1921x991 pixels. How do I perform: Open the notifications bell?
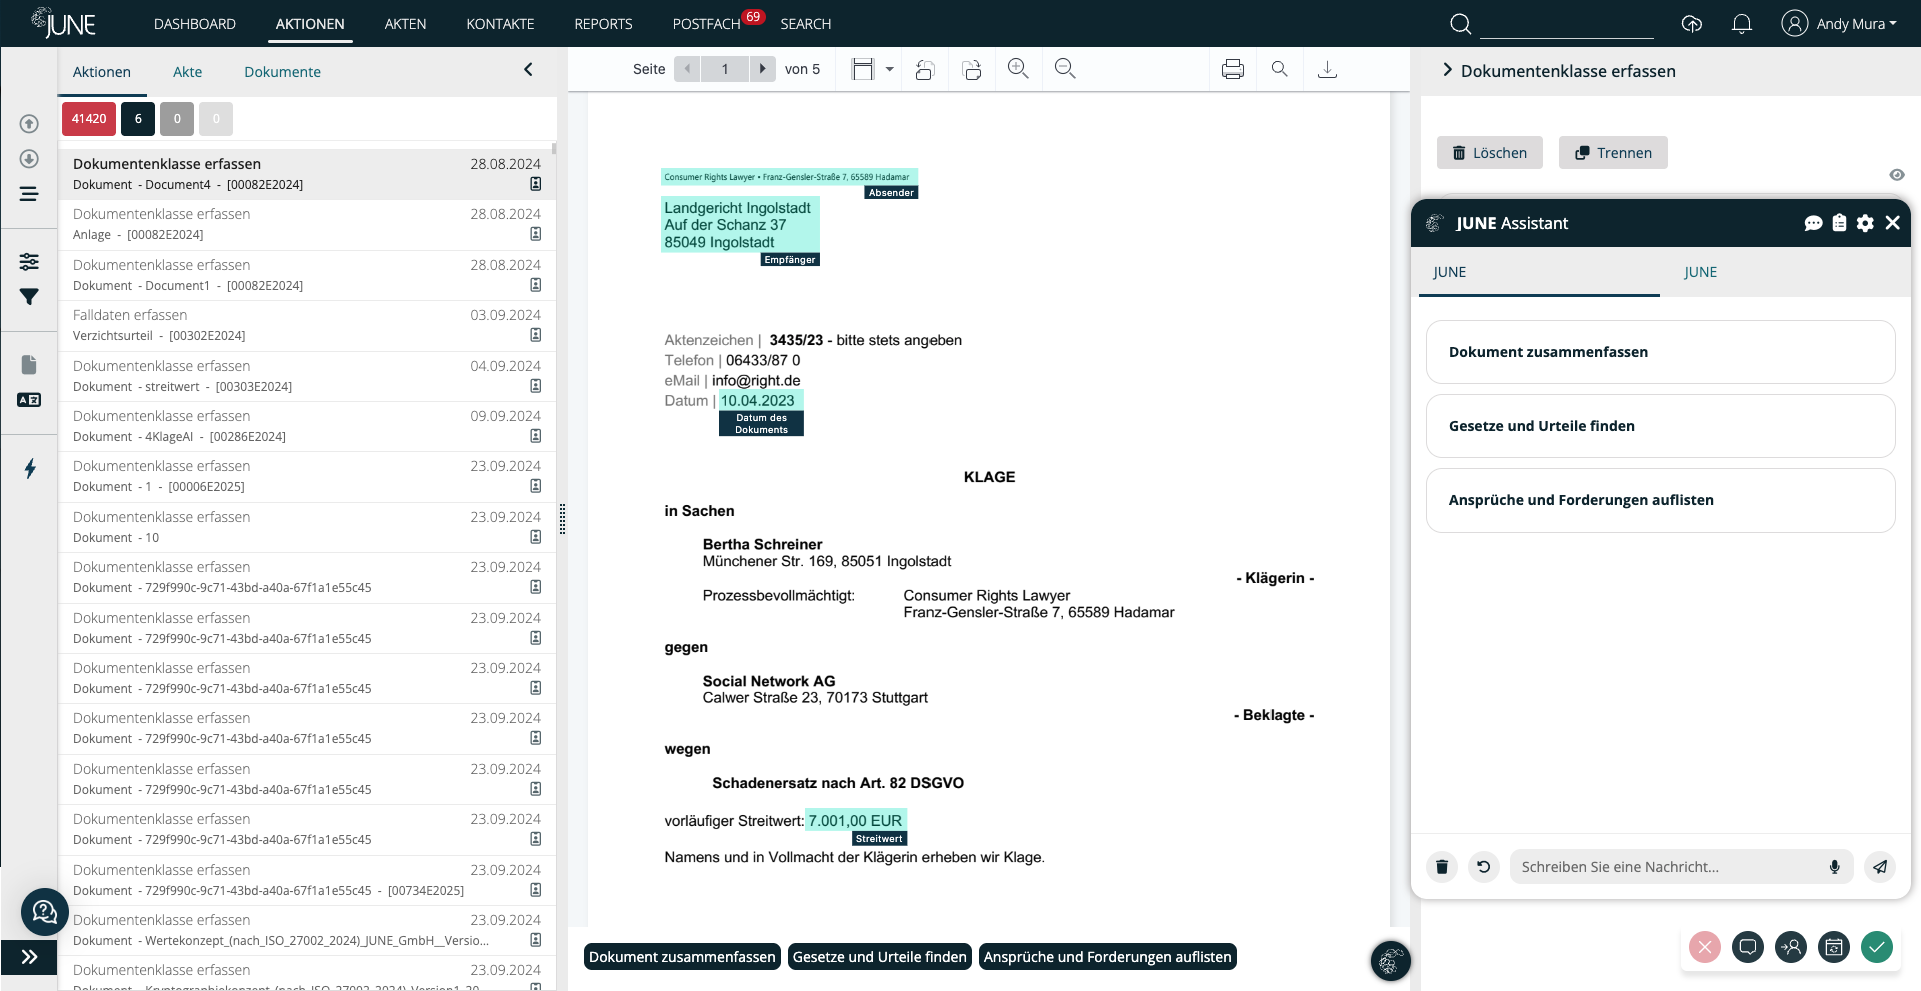(1741, 24)
